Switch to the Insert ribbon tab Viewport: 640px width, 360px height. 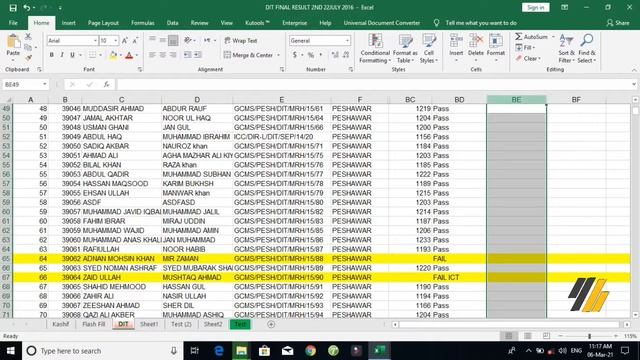tap(69, 23)
